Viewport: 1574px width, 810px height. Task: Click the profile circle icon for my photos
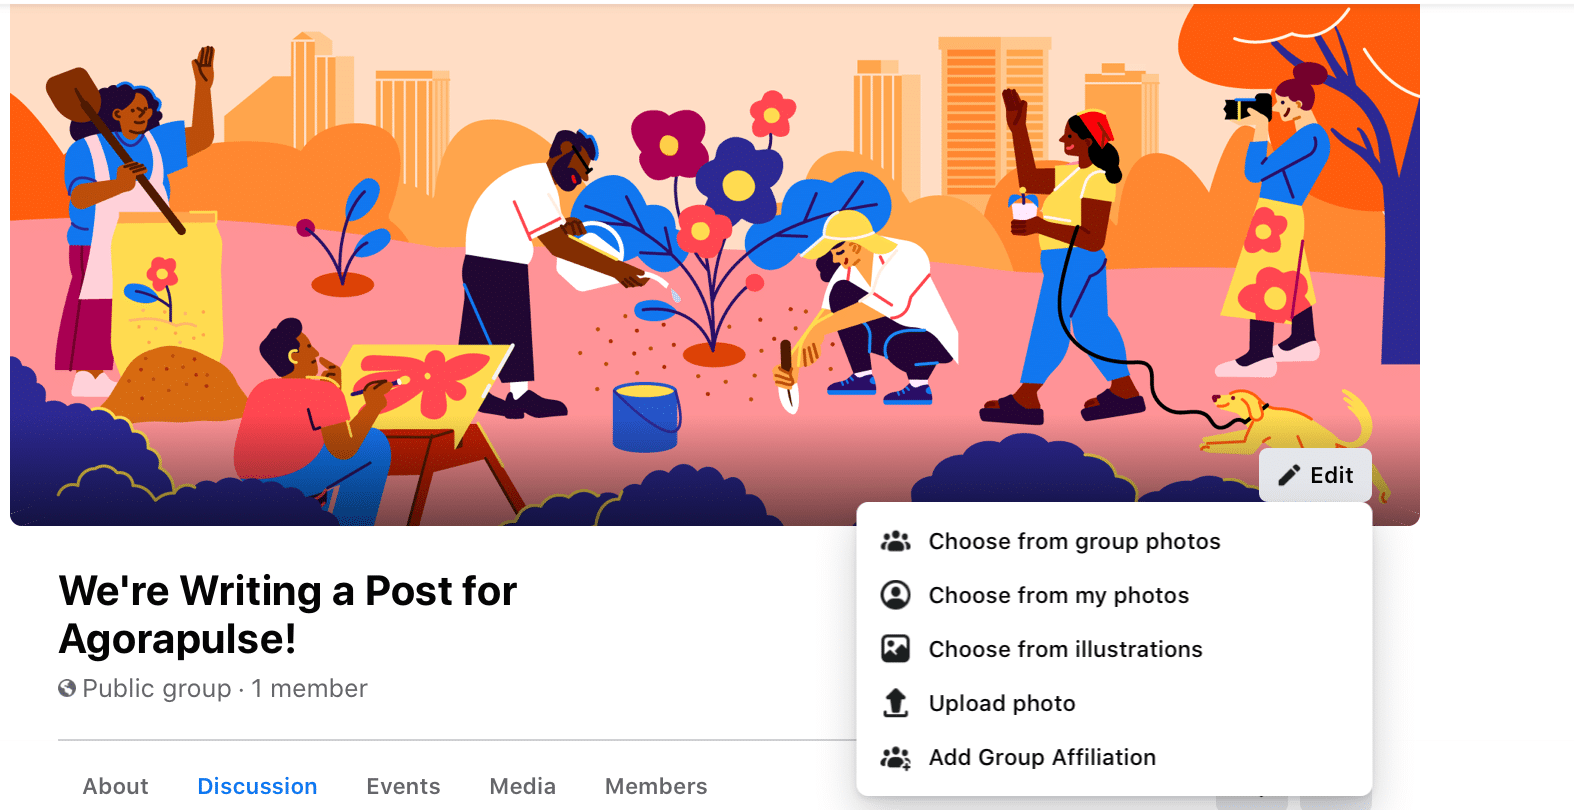[x=895, y=595]
